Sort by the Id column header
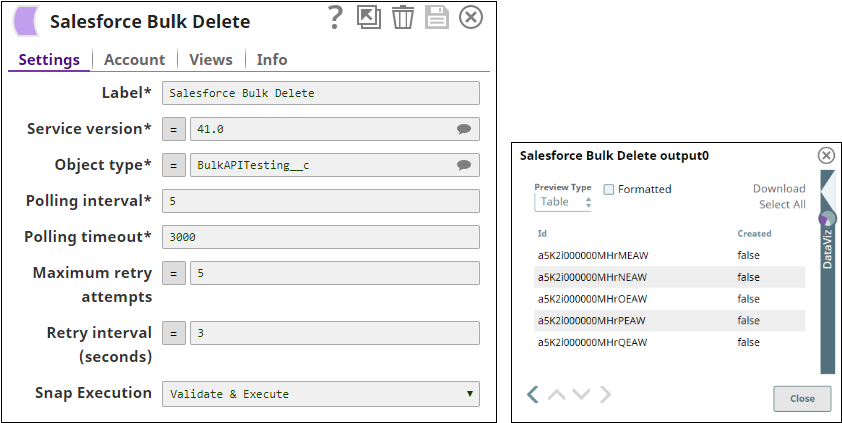 [542, 234]
